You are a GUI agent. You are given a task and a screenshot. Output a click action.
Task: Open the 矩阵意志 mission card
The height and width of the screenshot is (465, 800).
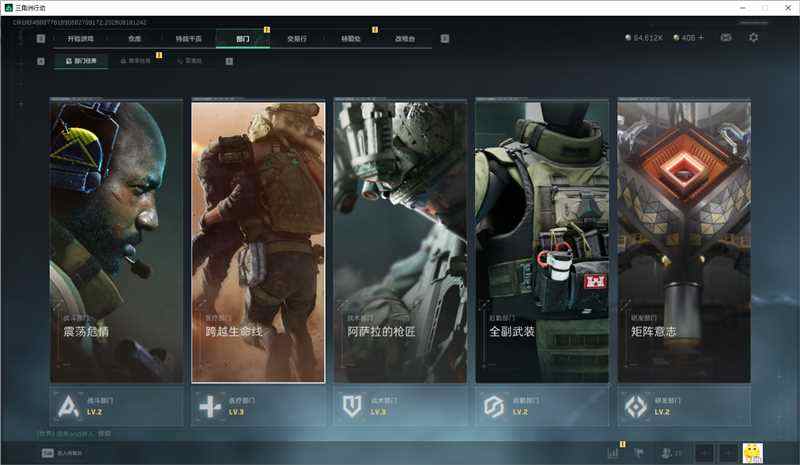coord(684,241)
